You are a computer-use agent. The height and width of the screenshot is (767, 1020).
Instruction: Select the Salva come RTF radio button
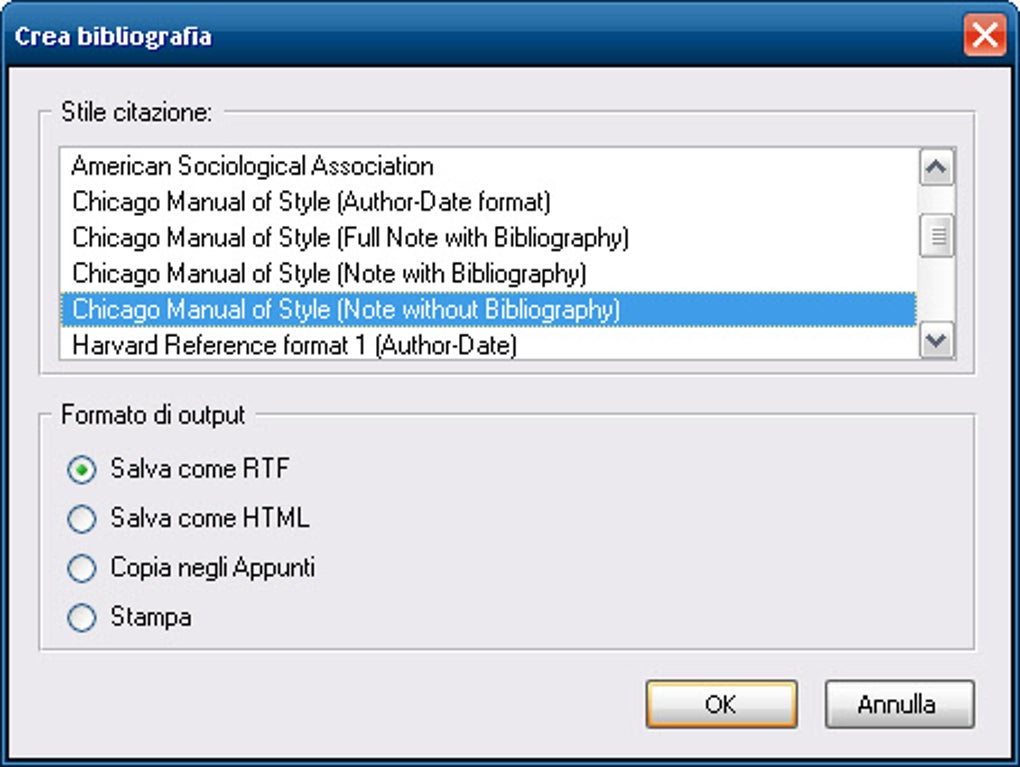click(82, 469)
